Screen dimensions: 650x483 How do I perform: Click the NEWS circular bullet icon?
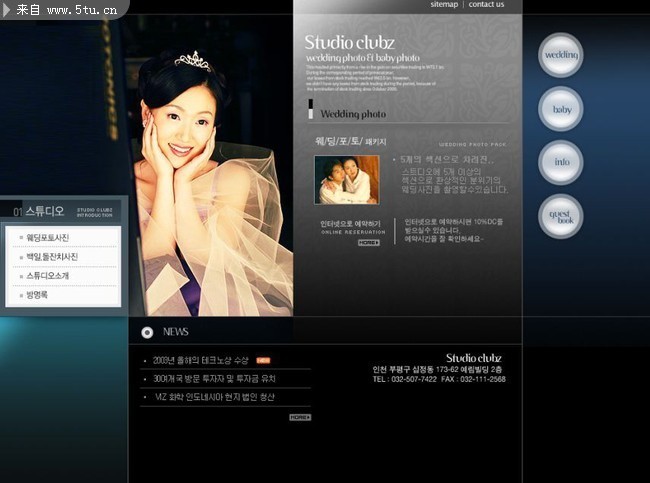click(x=147, y=333)
